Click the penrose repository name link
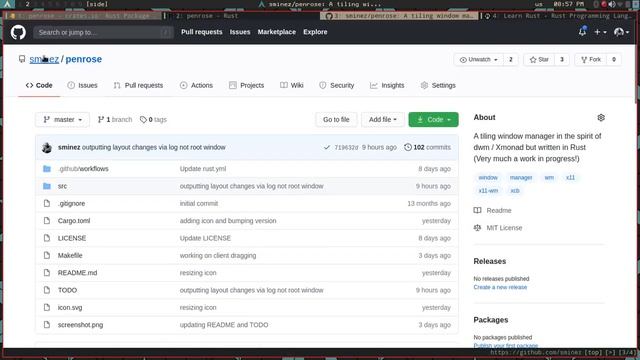The height and width of the screenshot is (360, 640). point(84,59)
